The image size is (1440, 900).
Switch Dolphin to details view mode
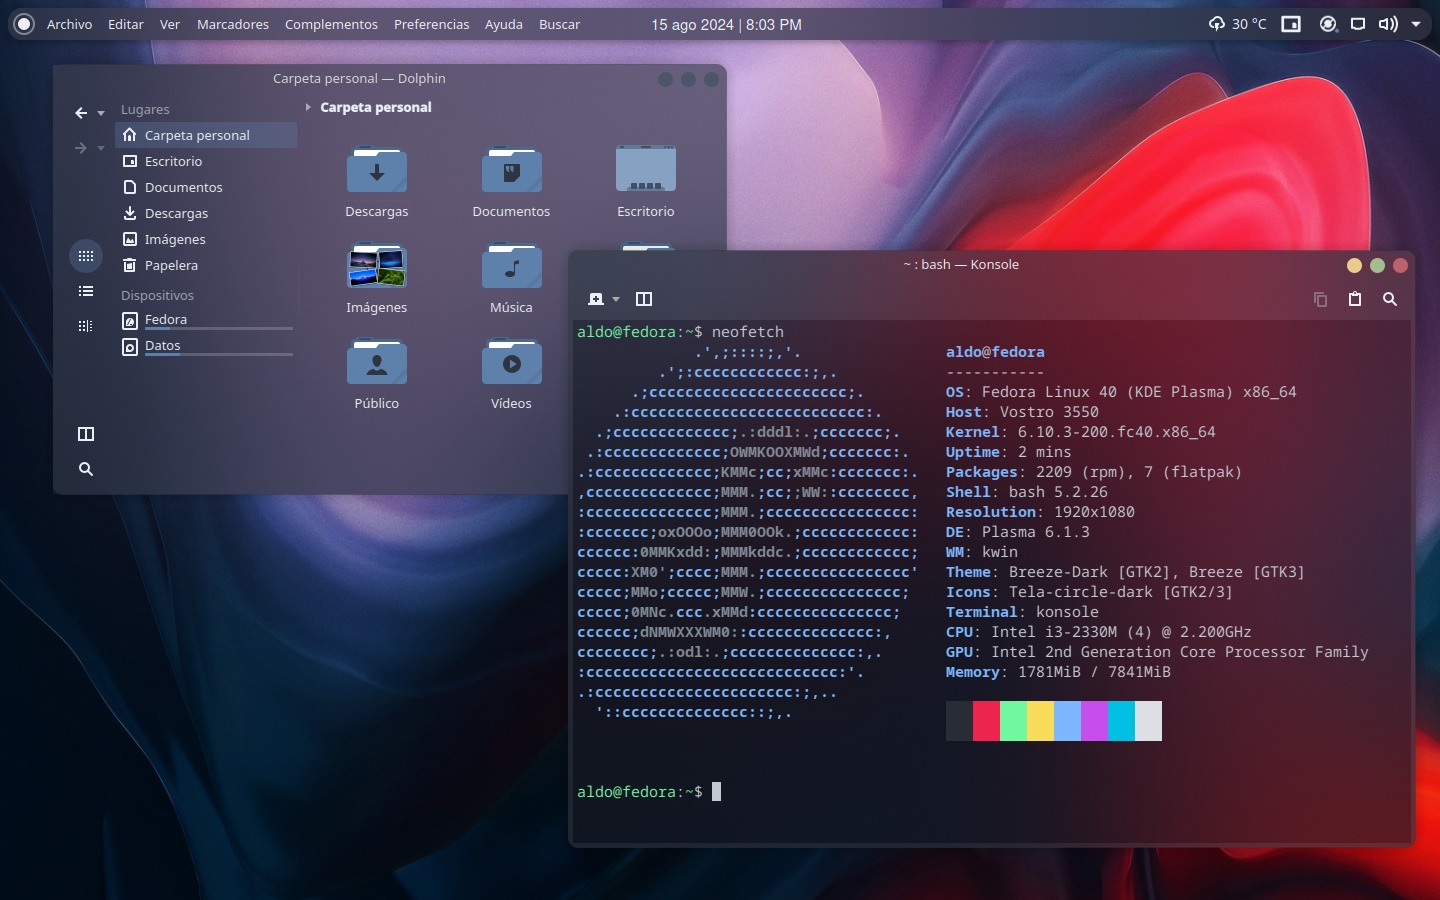pyautogui.click(x=86, y=326)
